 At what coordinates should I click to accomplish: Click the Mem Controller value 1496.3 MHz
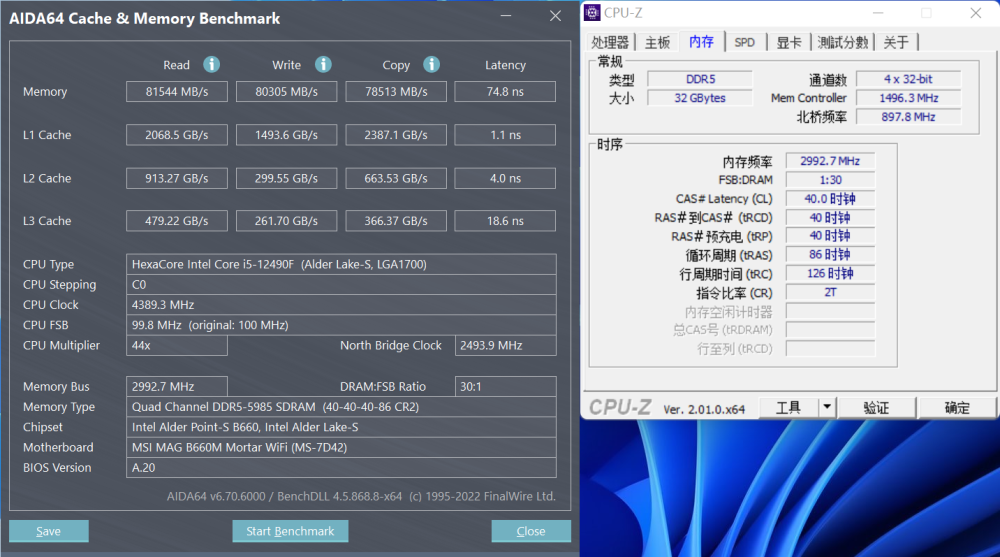pos(908,98)
